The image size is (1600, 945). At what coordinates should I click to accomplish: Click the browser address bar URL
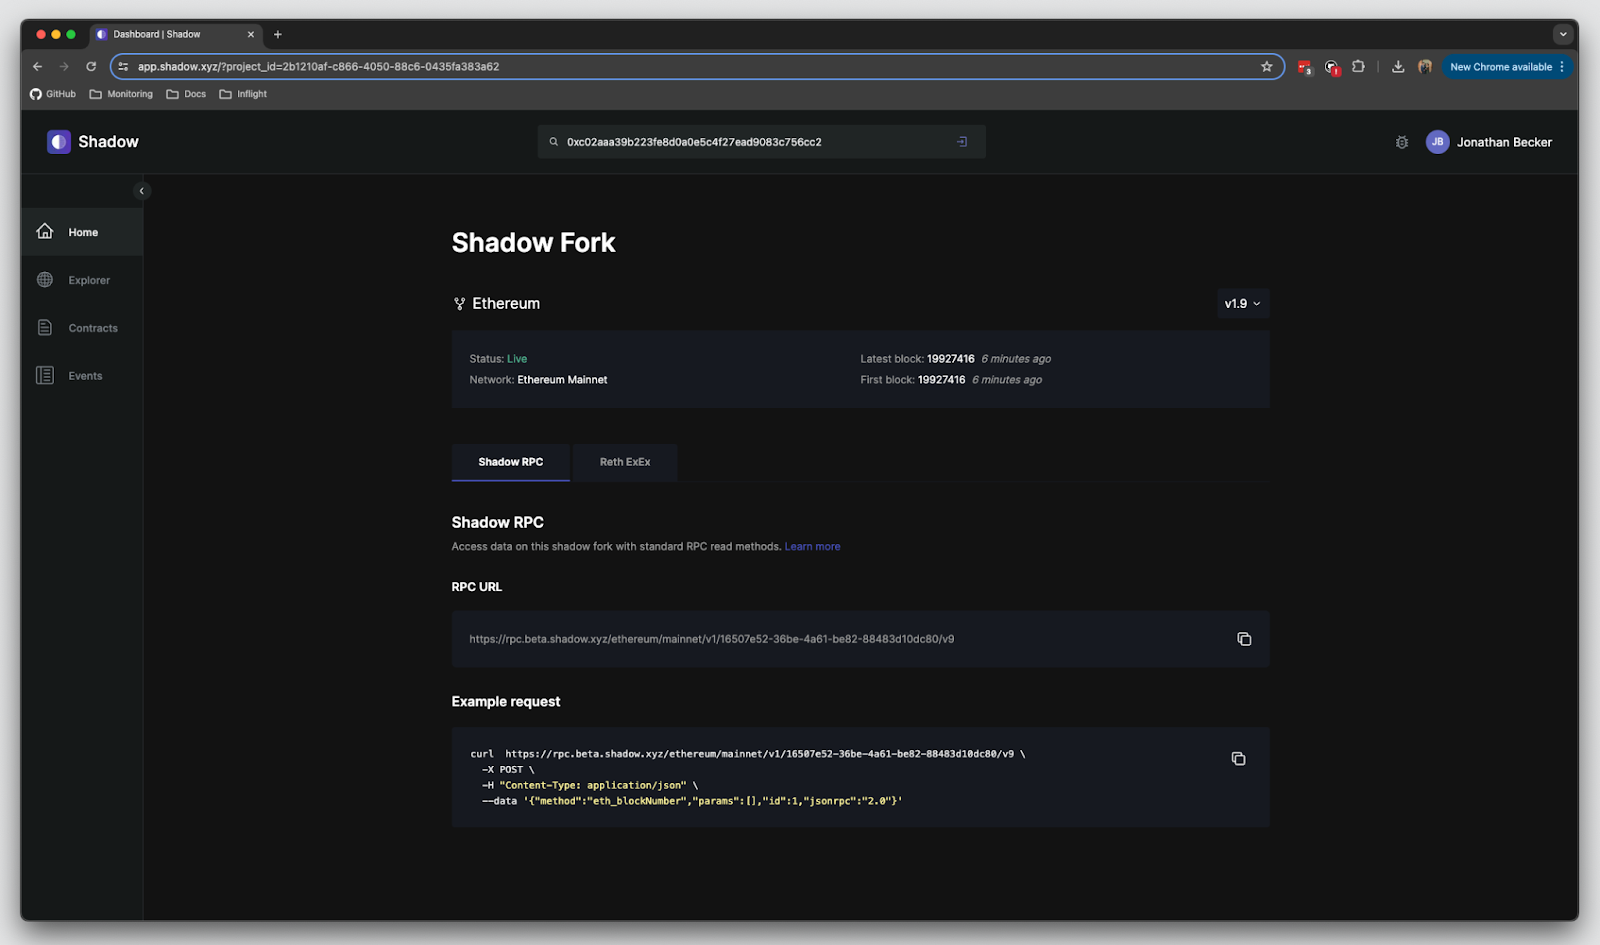pyautogui.click(x=318, y=67)
